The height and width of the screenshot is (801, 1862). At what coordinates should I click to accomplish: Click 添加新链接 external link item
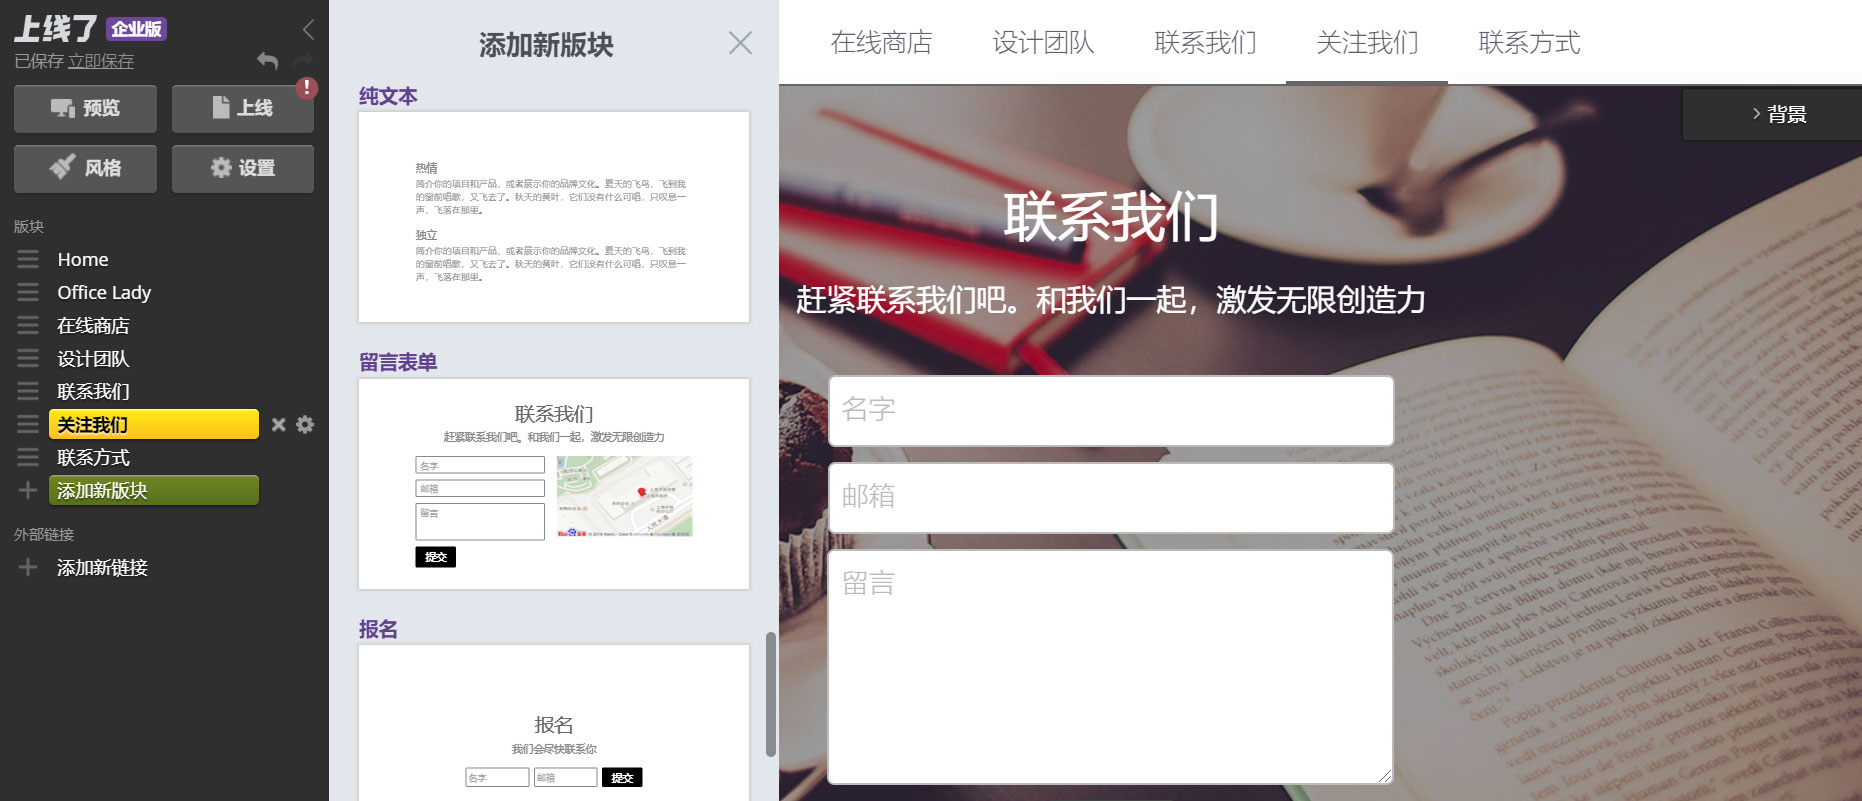tap(102, 567)
